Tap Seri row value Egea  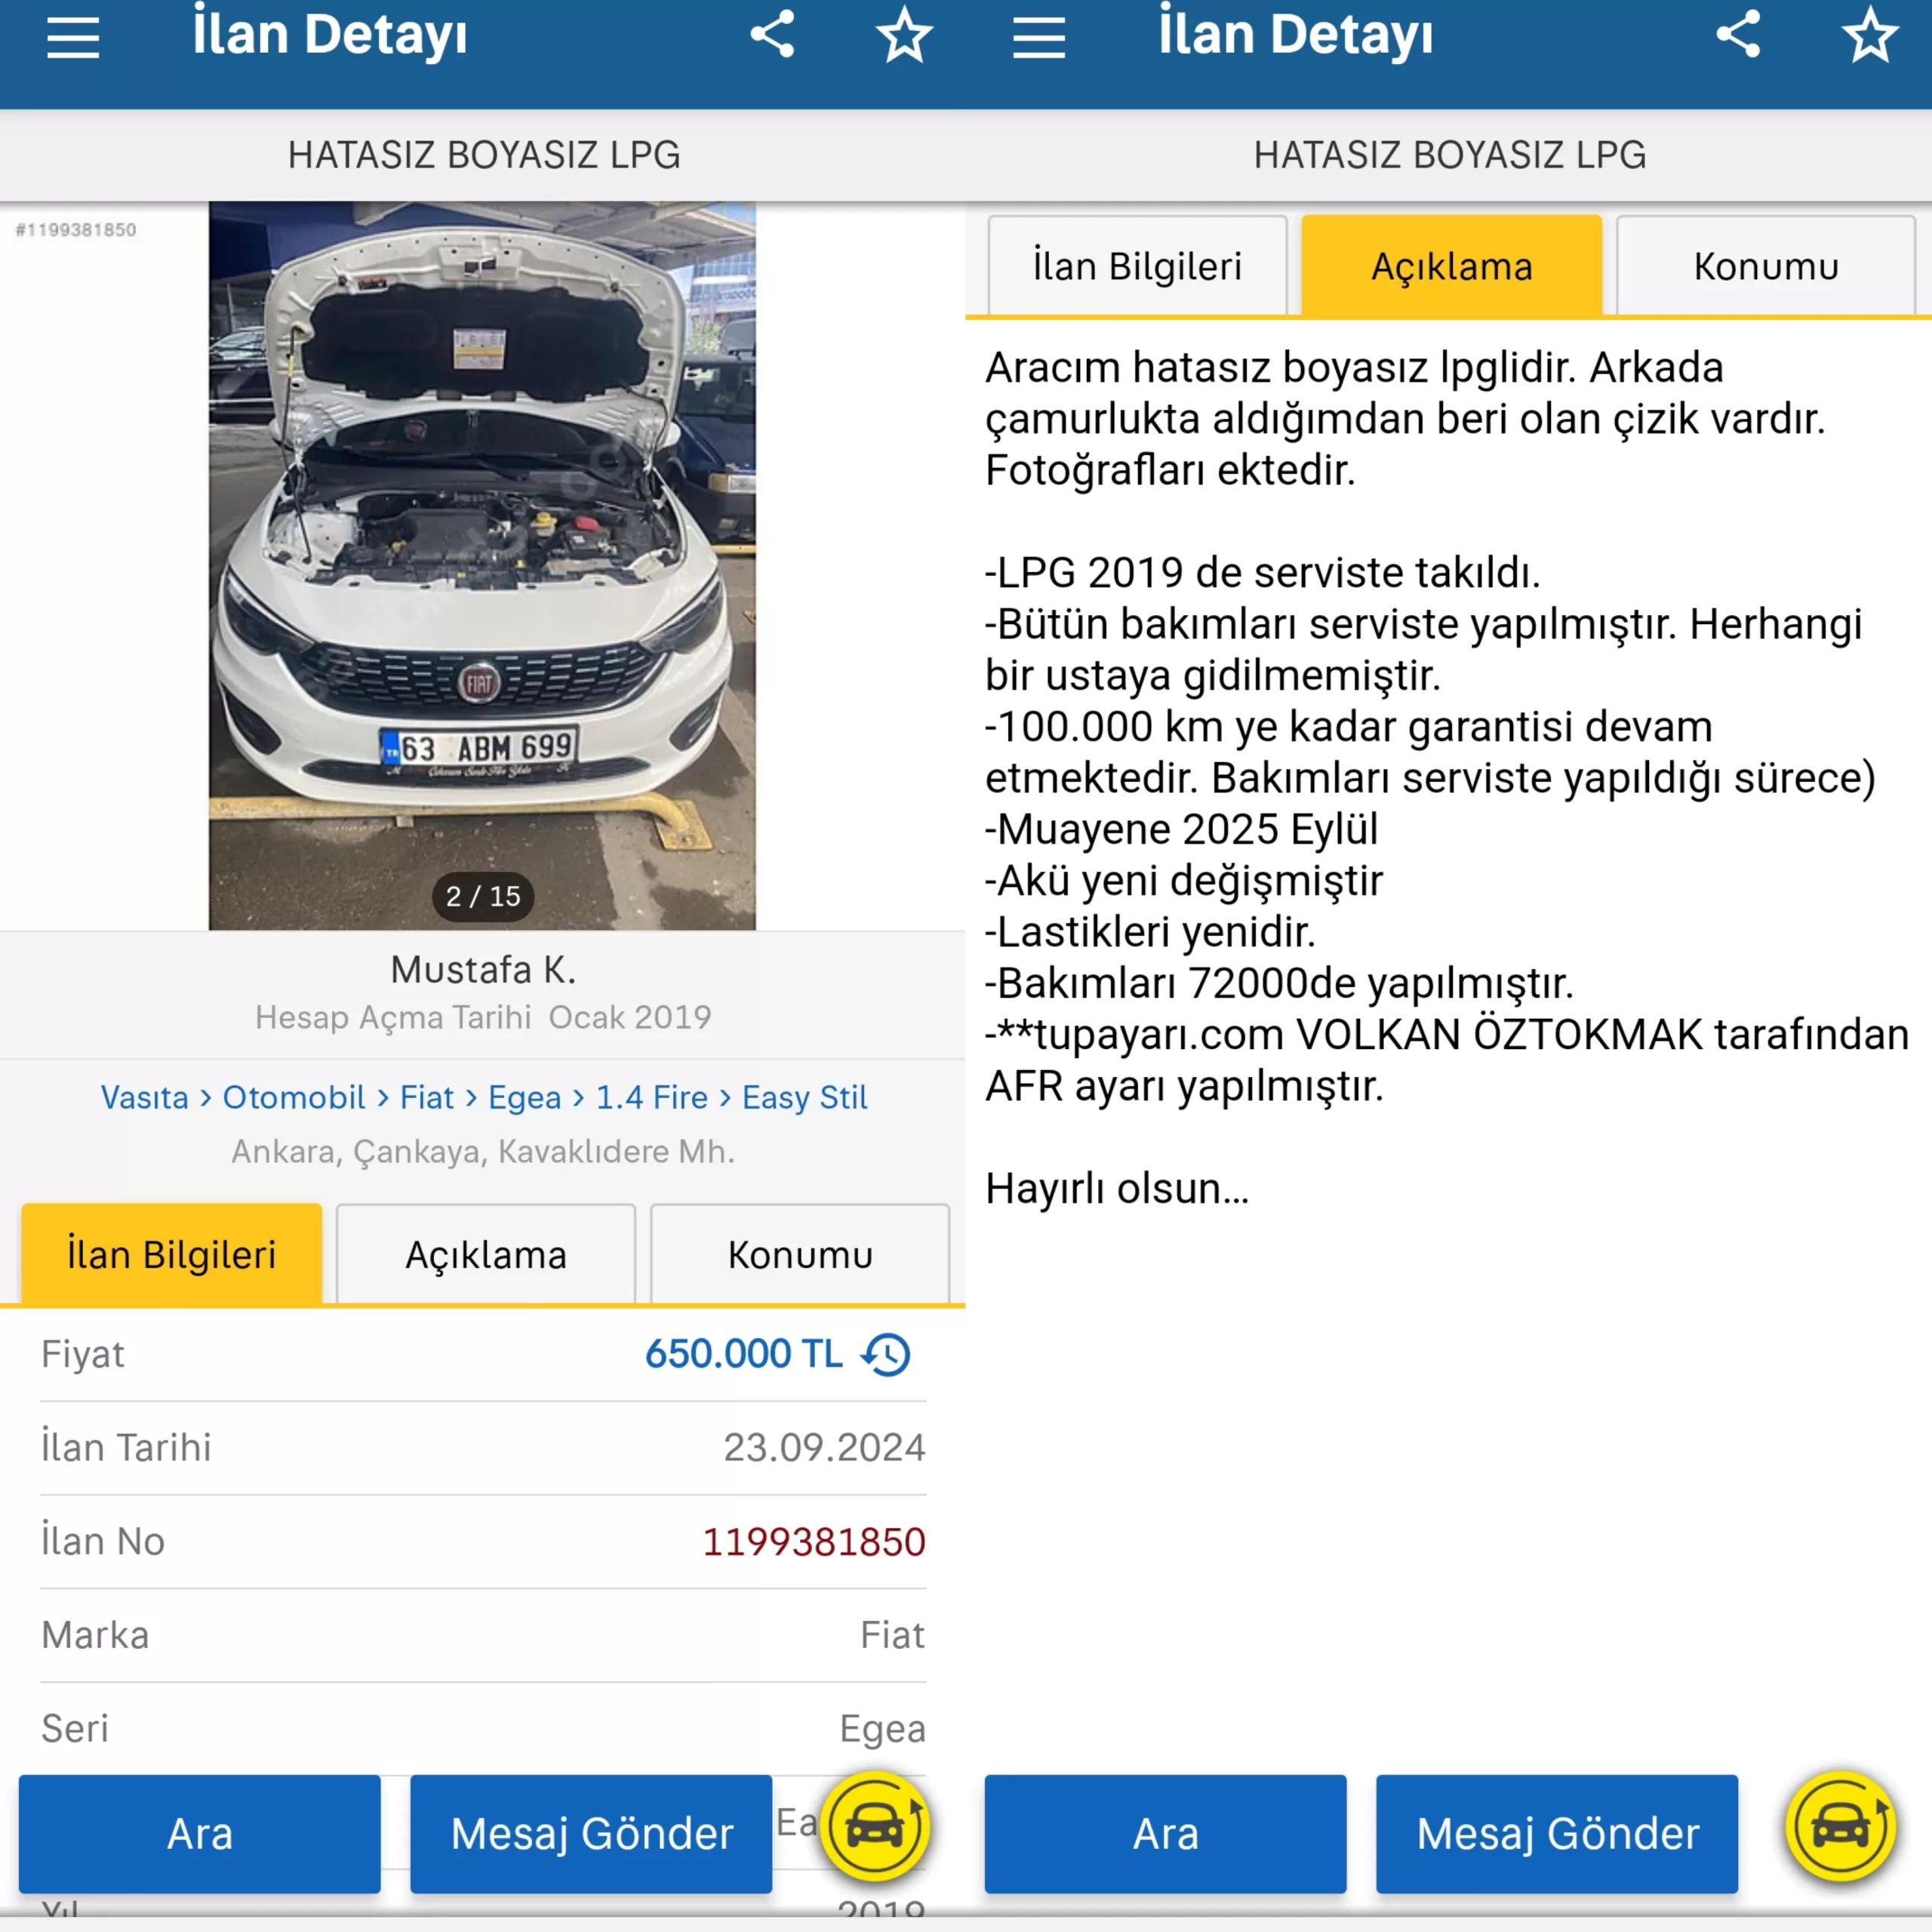[883, 1730]
